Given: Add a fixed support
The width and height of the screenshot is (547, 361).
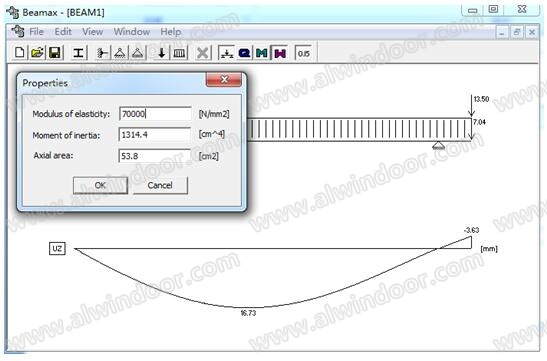Looking at the screenshot, I should click(102, 53).
